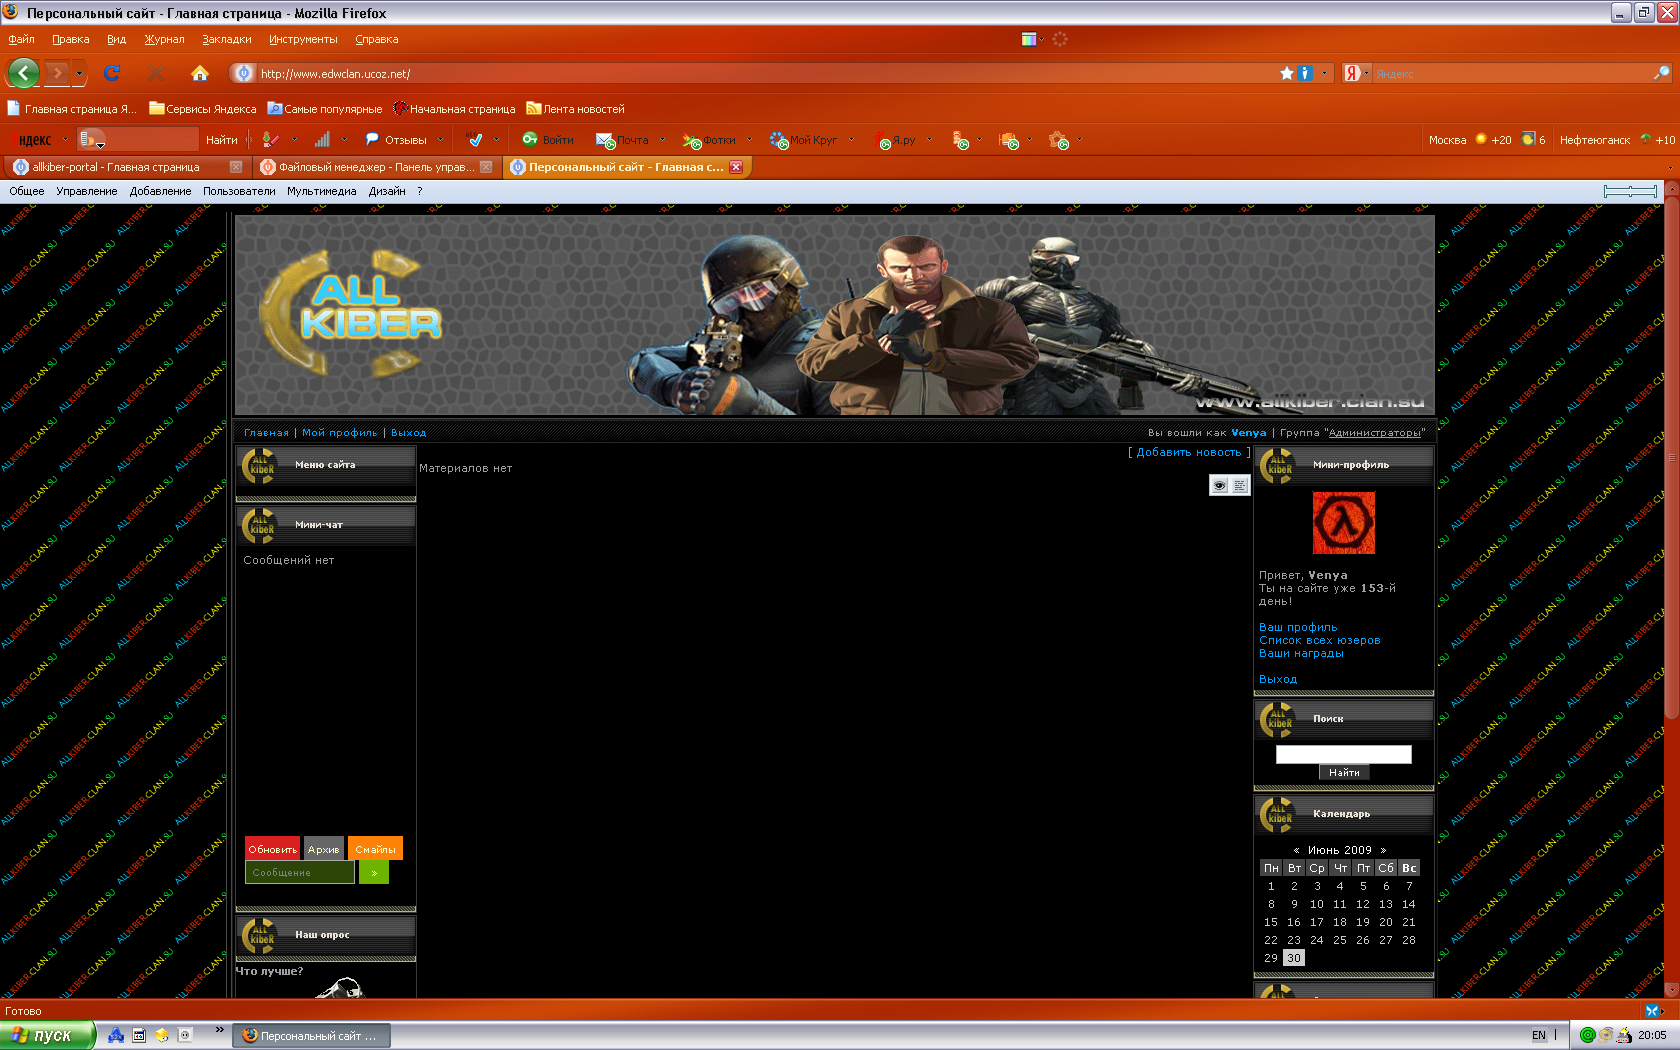Click the pencil highlighter icon in Yandex bar
The image size is (1680, 1050).
(x=270, y=140)
